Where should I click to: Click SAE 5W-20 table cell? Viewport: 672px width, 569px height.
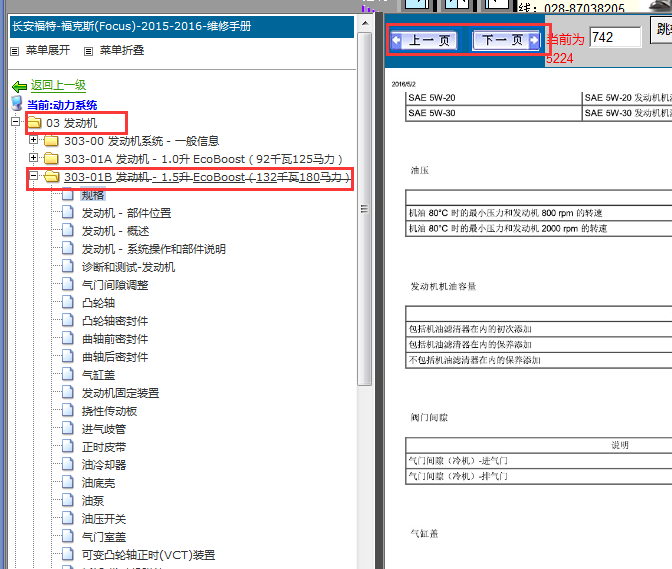(493, 98)
